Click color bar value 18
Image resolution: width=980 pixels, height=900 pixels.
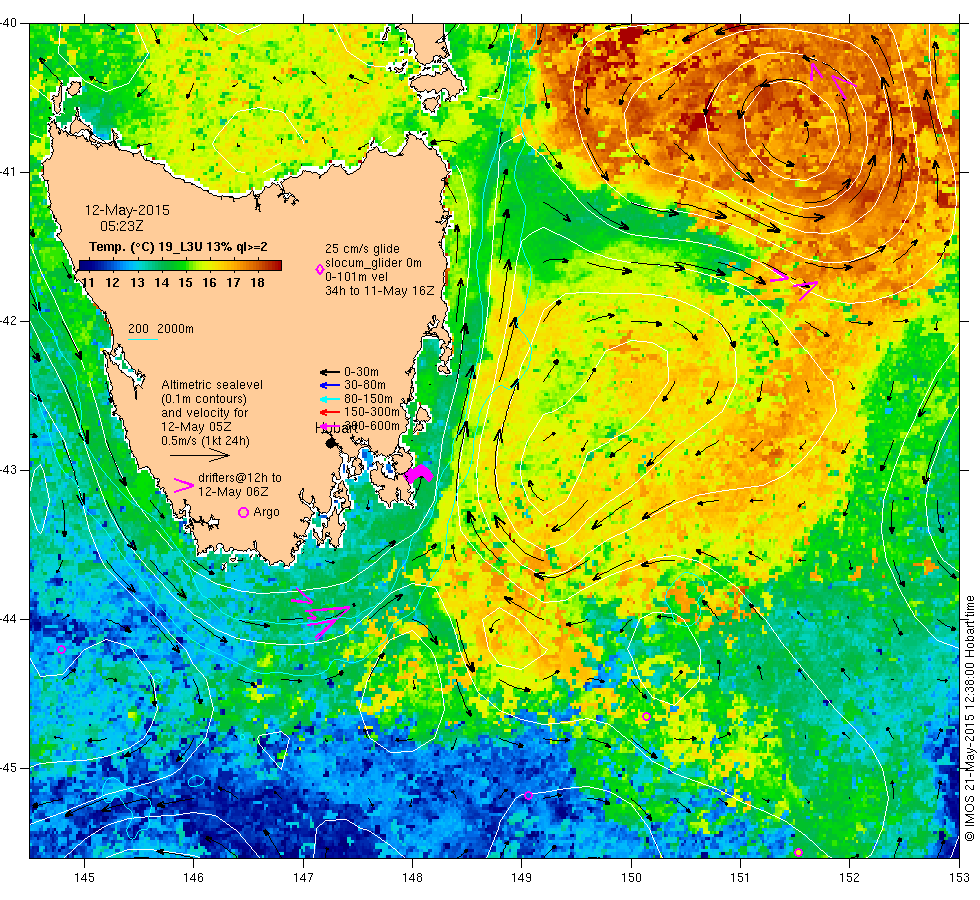click(x=258, y=282)
